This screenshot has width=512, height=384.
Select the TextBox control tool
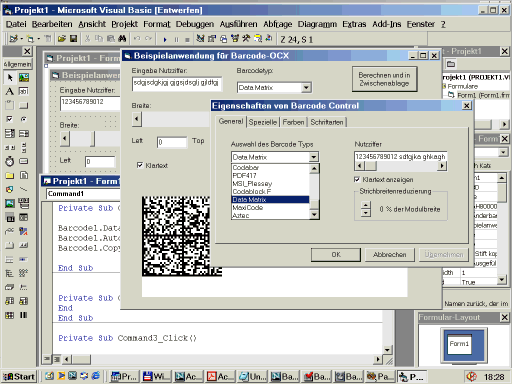click(x=24, y=91)
